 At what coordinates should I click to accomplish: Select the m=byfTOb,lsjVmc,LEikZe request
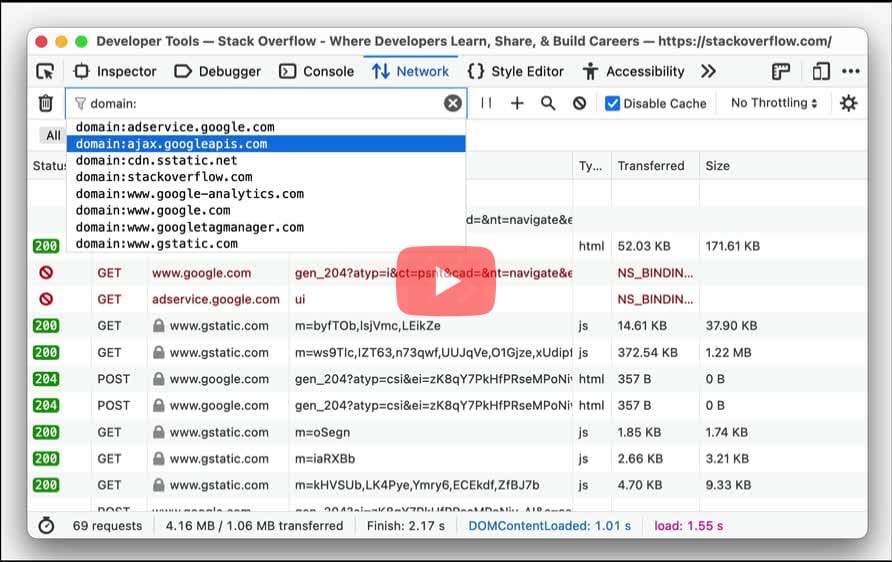(367, 326)
